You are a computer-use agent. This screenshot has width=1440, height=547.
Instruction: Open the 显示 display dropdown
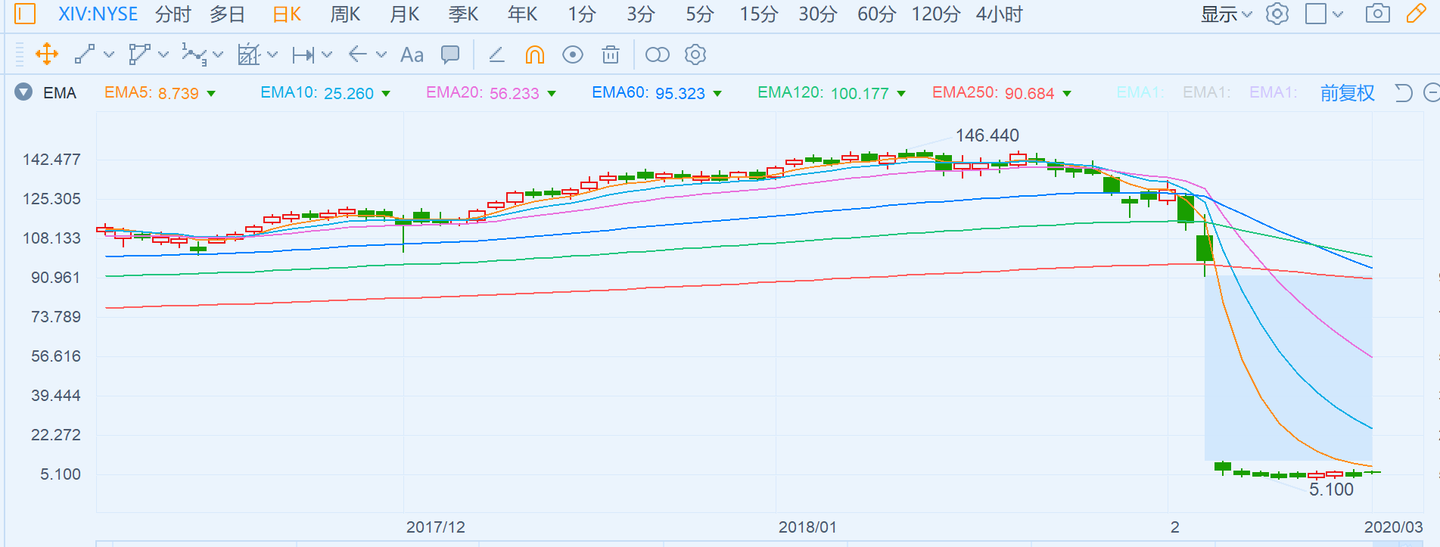[x=1226, y=14]
